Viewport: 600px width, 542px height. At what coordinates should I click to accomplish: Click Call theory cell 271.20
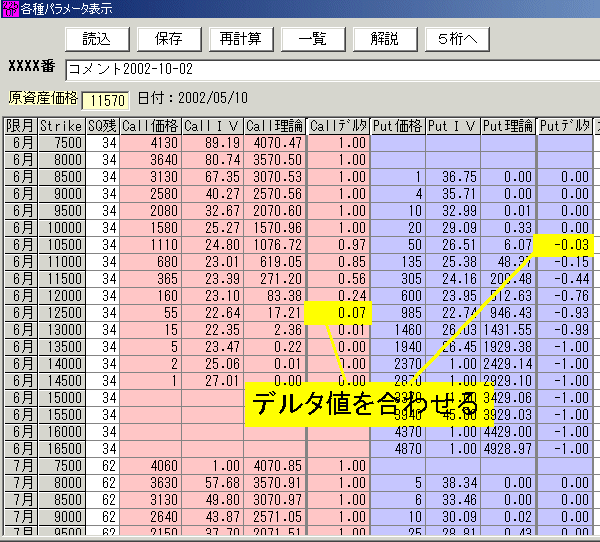[x=275, y=279]
